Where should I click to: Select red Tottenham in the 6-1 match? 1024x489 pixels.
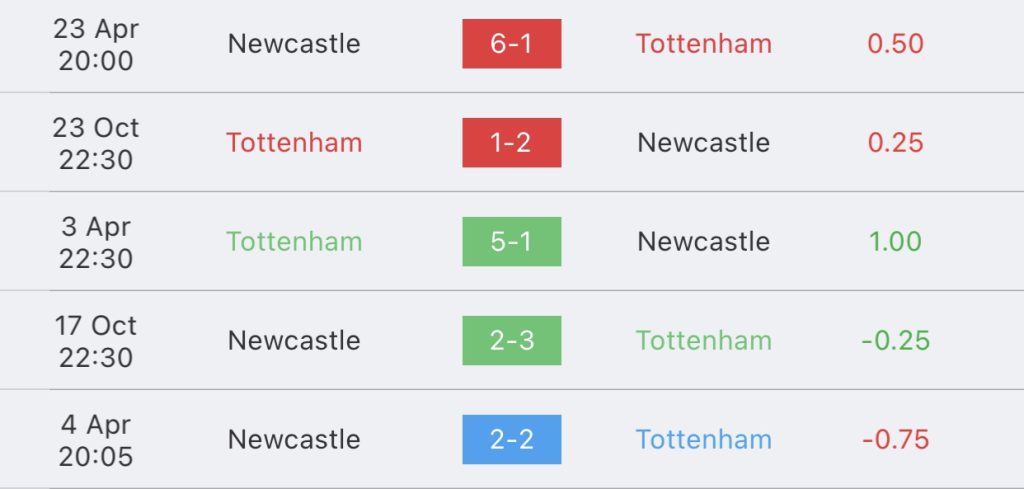click(x=704, y=44)
